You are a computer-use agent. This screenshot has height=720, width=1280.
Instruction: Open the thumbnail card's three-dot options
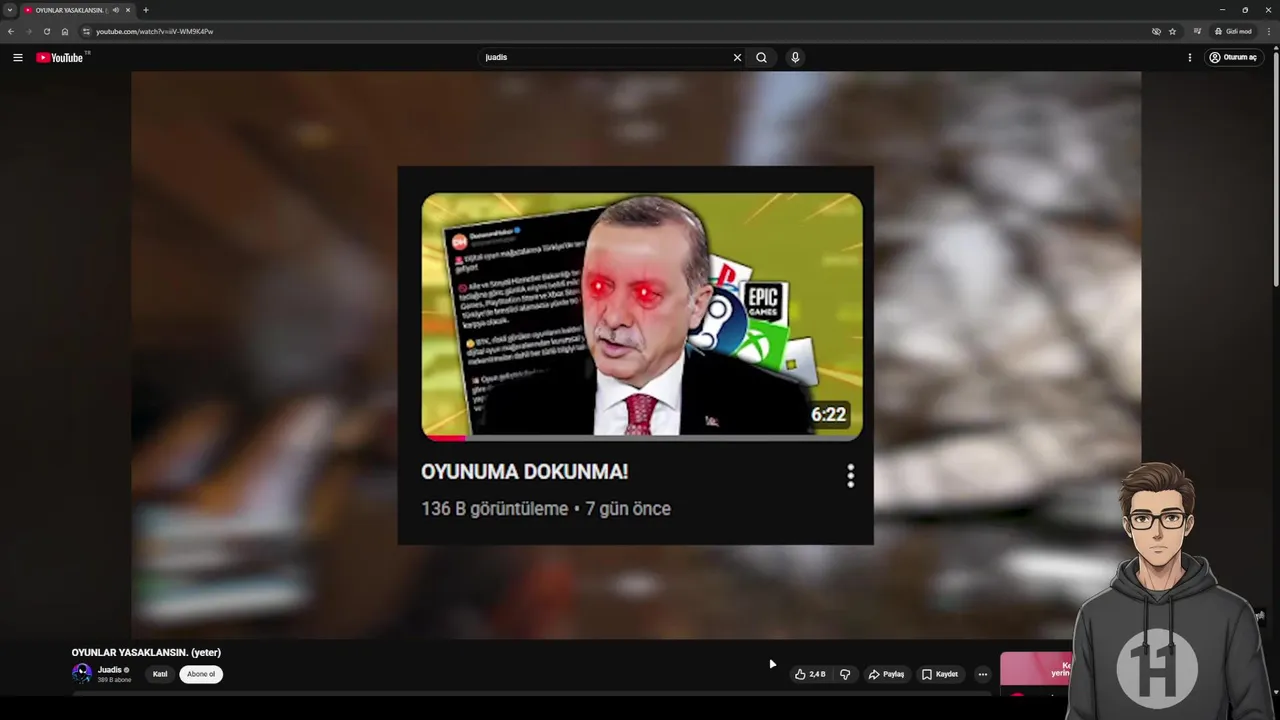(851, 476)
